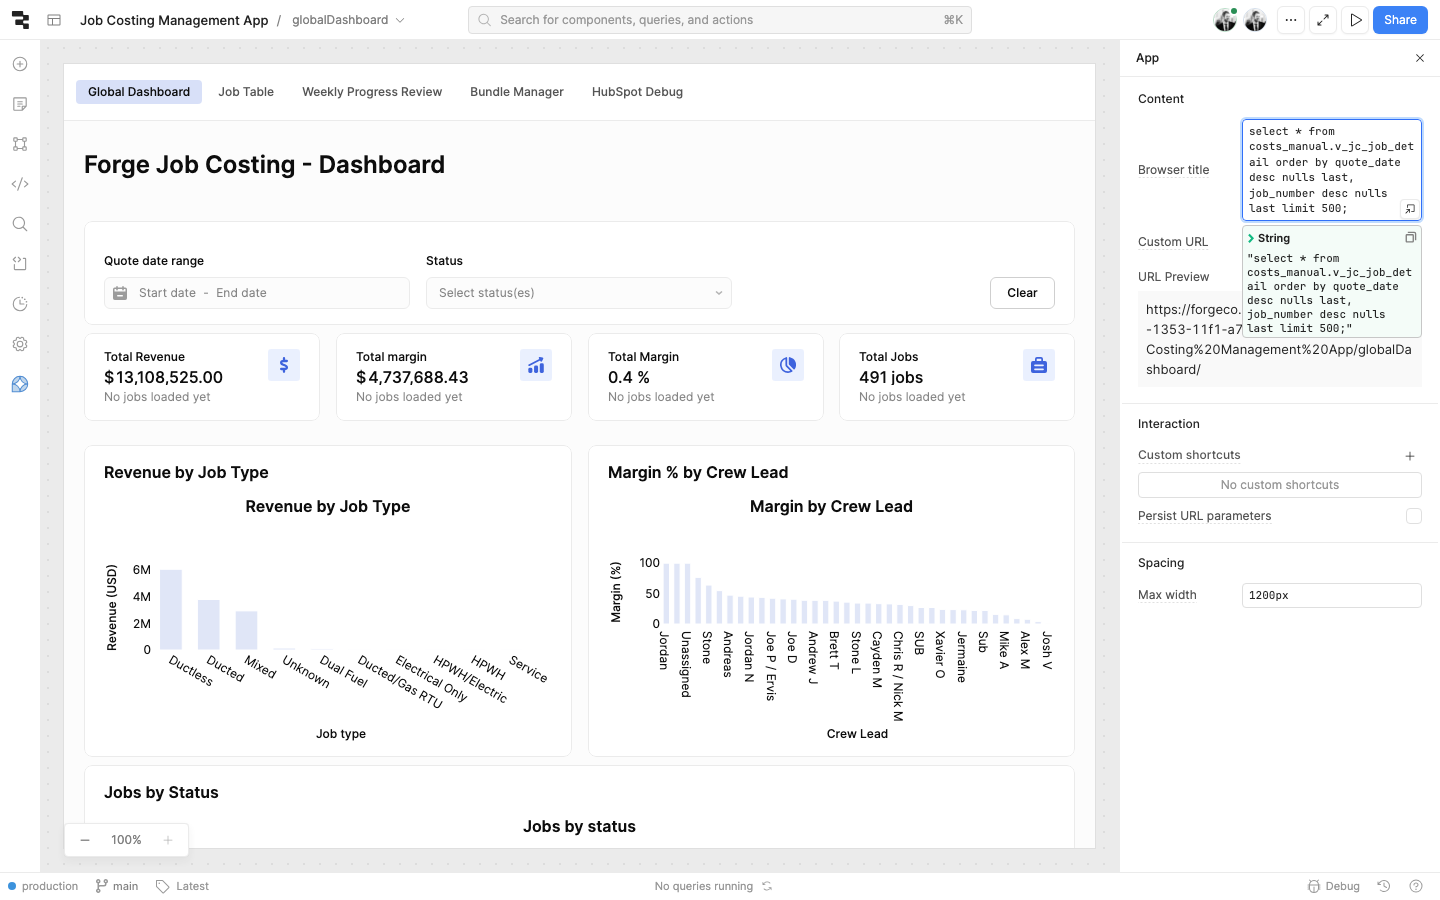Screen dimensions: 1440x900
Task: Click the Preview play icon in top bar
Action: 1355,20
